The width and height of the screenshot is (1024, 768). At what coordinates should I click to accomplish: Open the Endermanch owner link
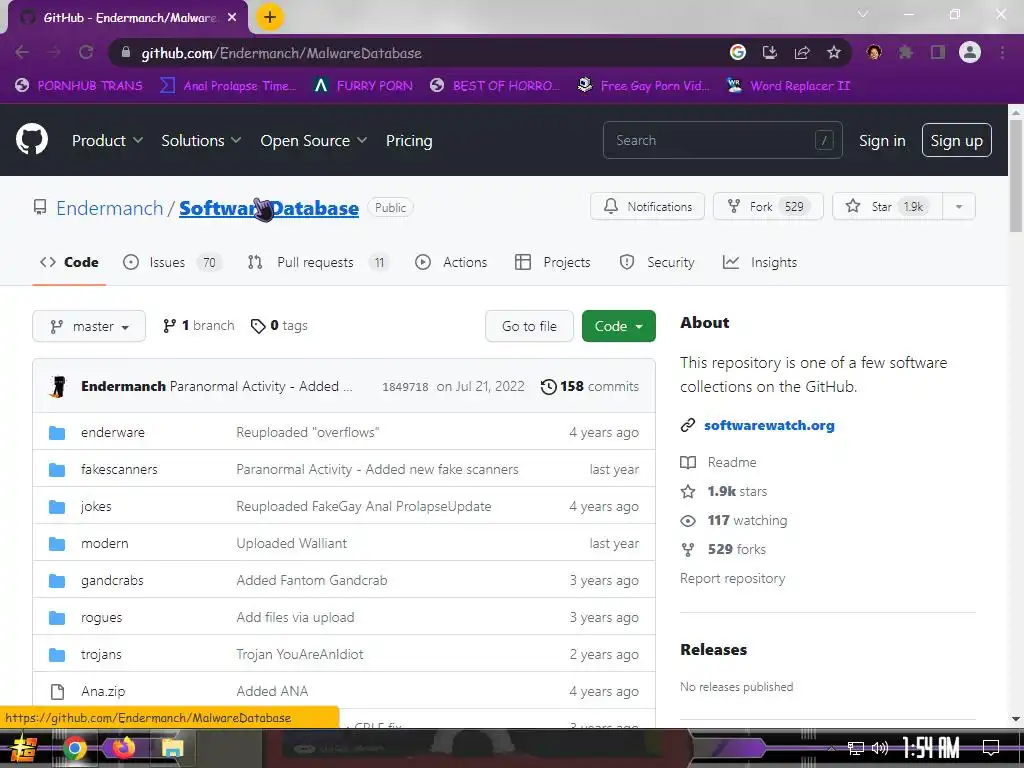point(109,208)
